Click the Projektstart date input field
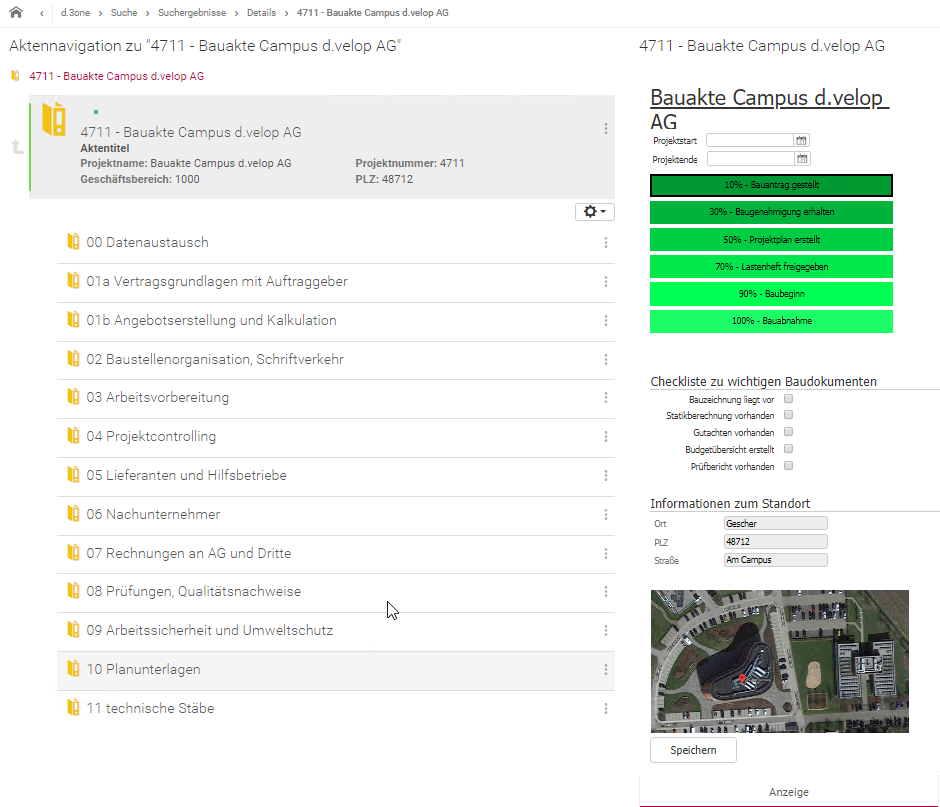The image size is (940, 807). [750, 140]
